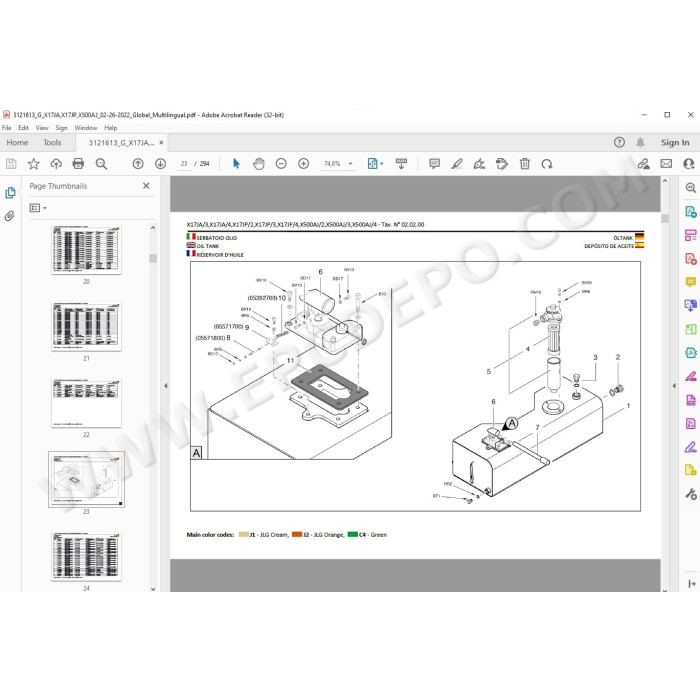Screen dimensions: 700x700
Task: Expand the zoom level dropdown
Action: 350,164
